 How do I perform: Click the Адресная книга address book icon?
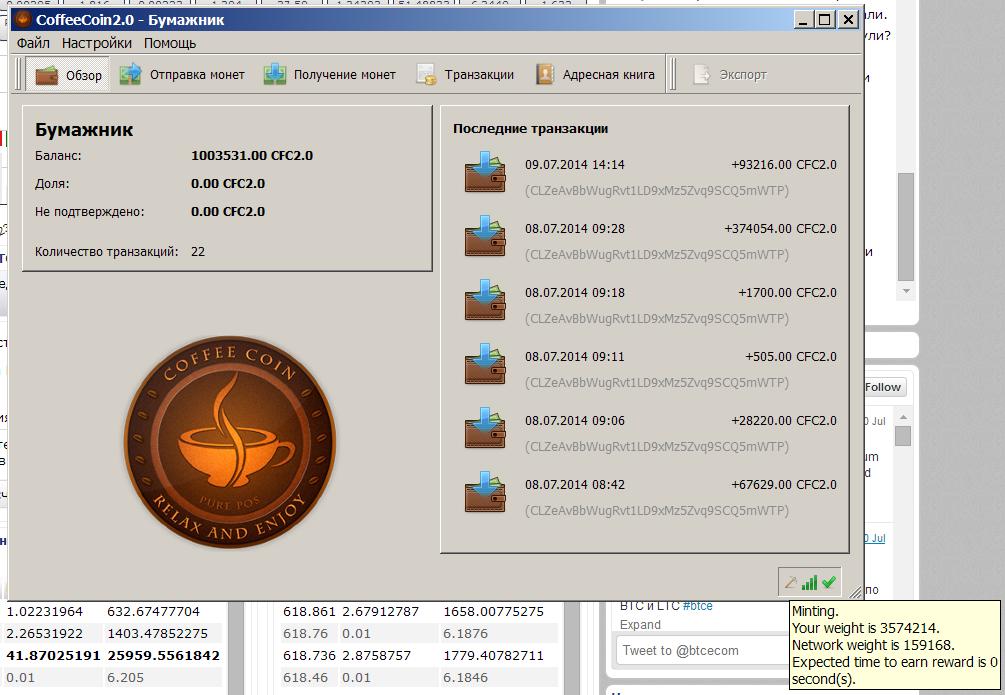(545, 74)
